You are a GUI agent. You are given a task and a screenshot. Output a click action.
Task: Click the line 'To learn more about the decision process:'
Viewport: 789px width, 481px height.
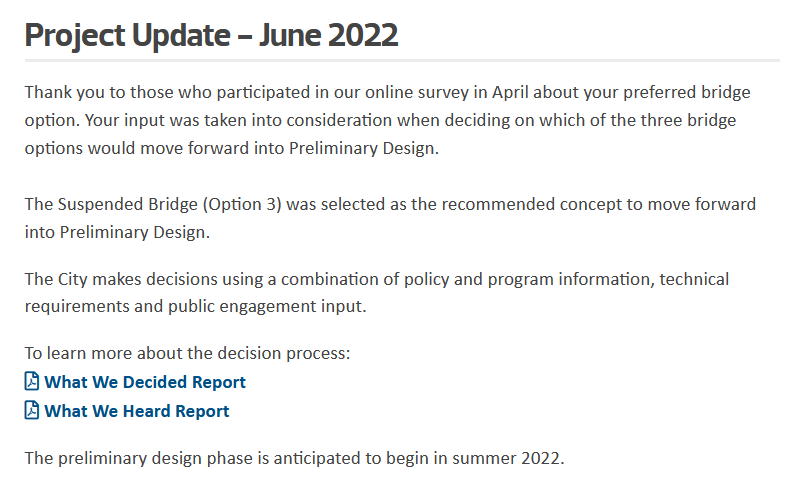click(x=187, y=353)
